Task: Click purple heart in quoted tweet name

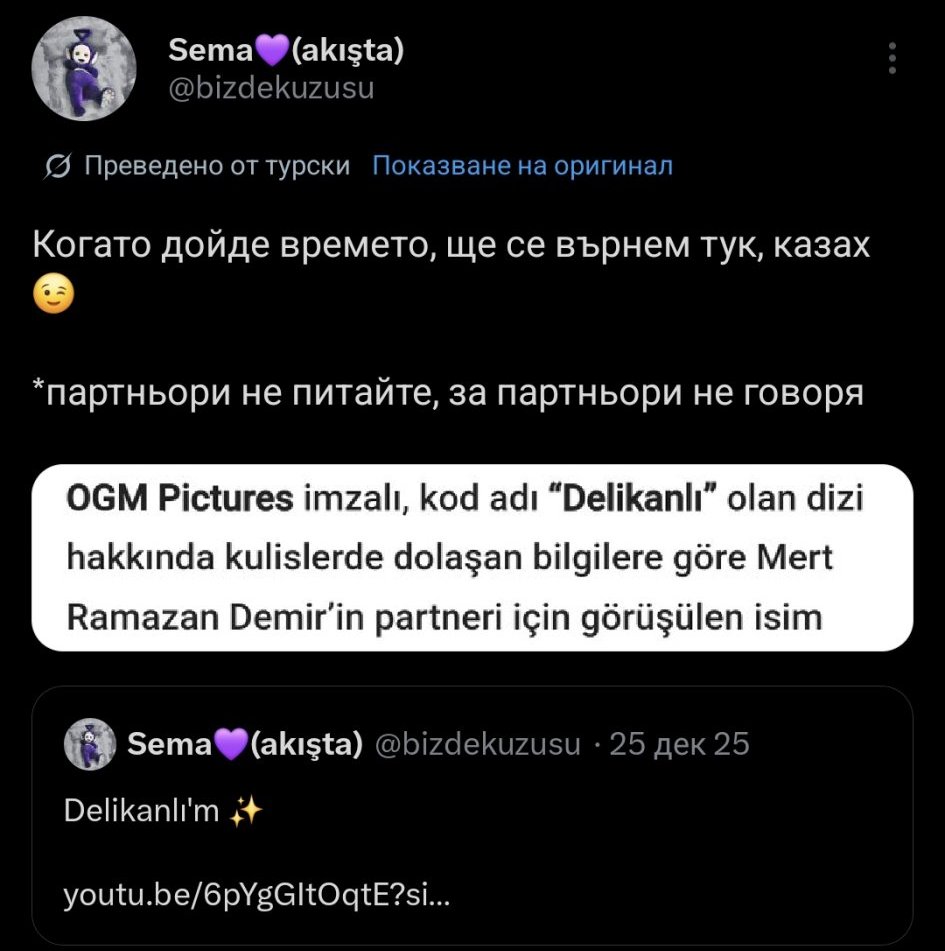Action: tap(231, 745)
